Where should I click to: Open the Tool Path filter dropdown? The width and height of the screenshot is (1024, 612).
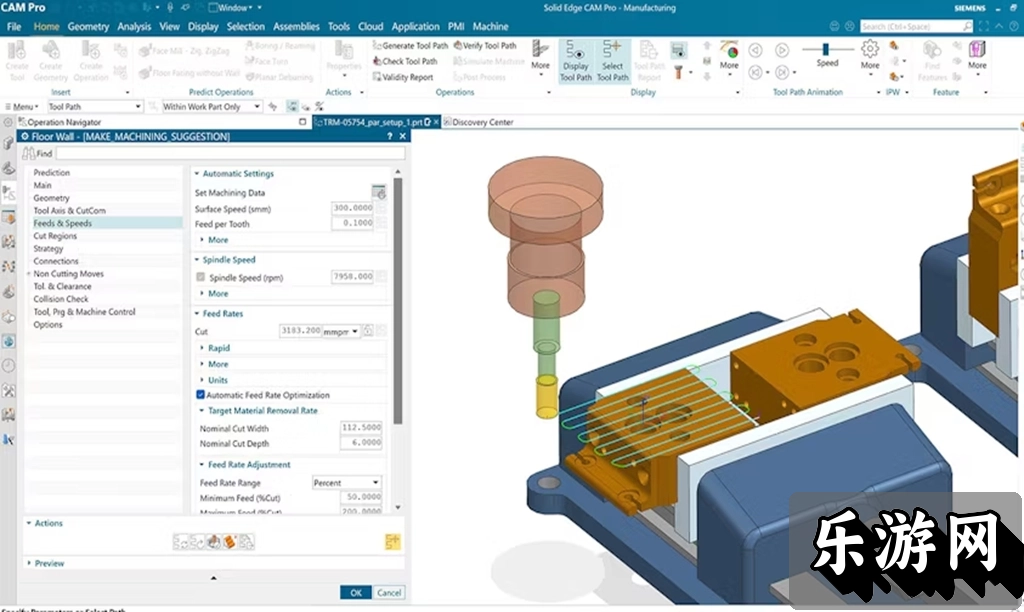(x=94, y=106)
